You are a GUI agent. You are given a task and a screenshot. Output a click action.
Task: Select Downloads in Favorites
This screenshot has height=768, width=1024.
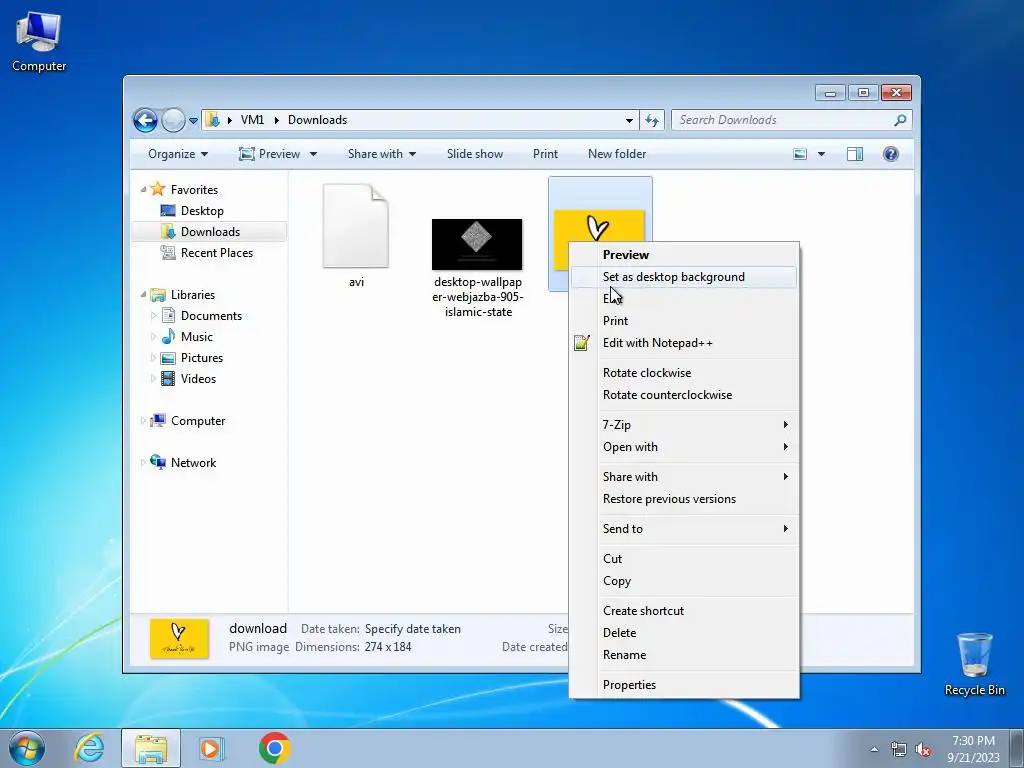pos(210,232)
